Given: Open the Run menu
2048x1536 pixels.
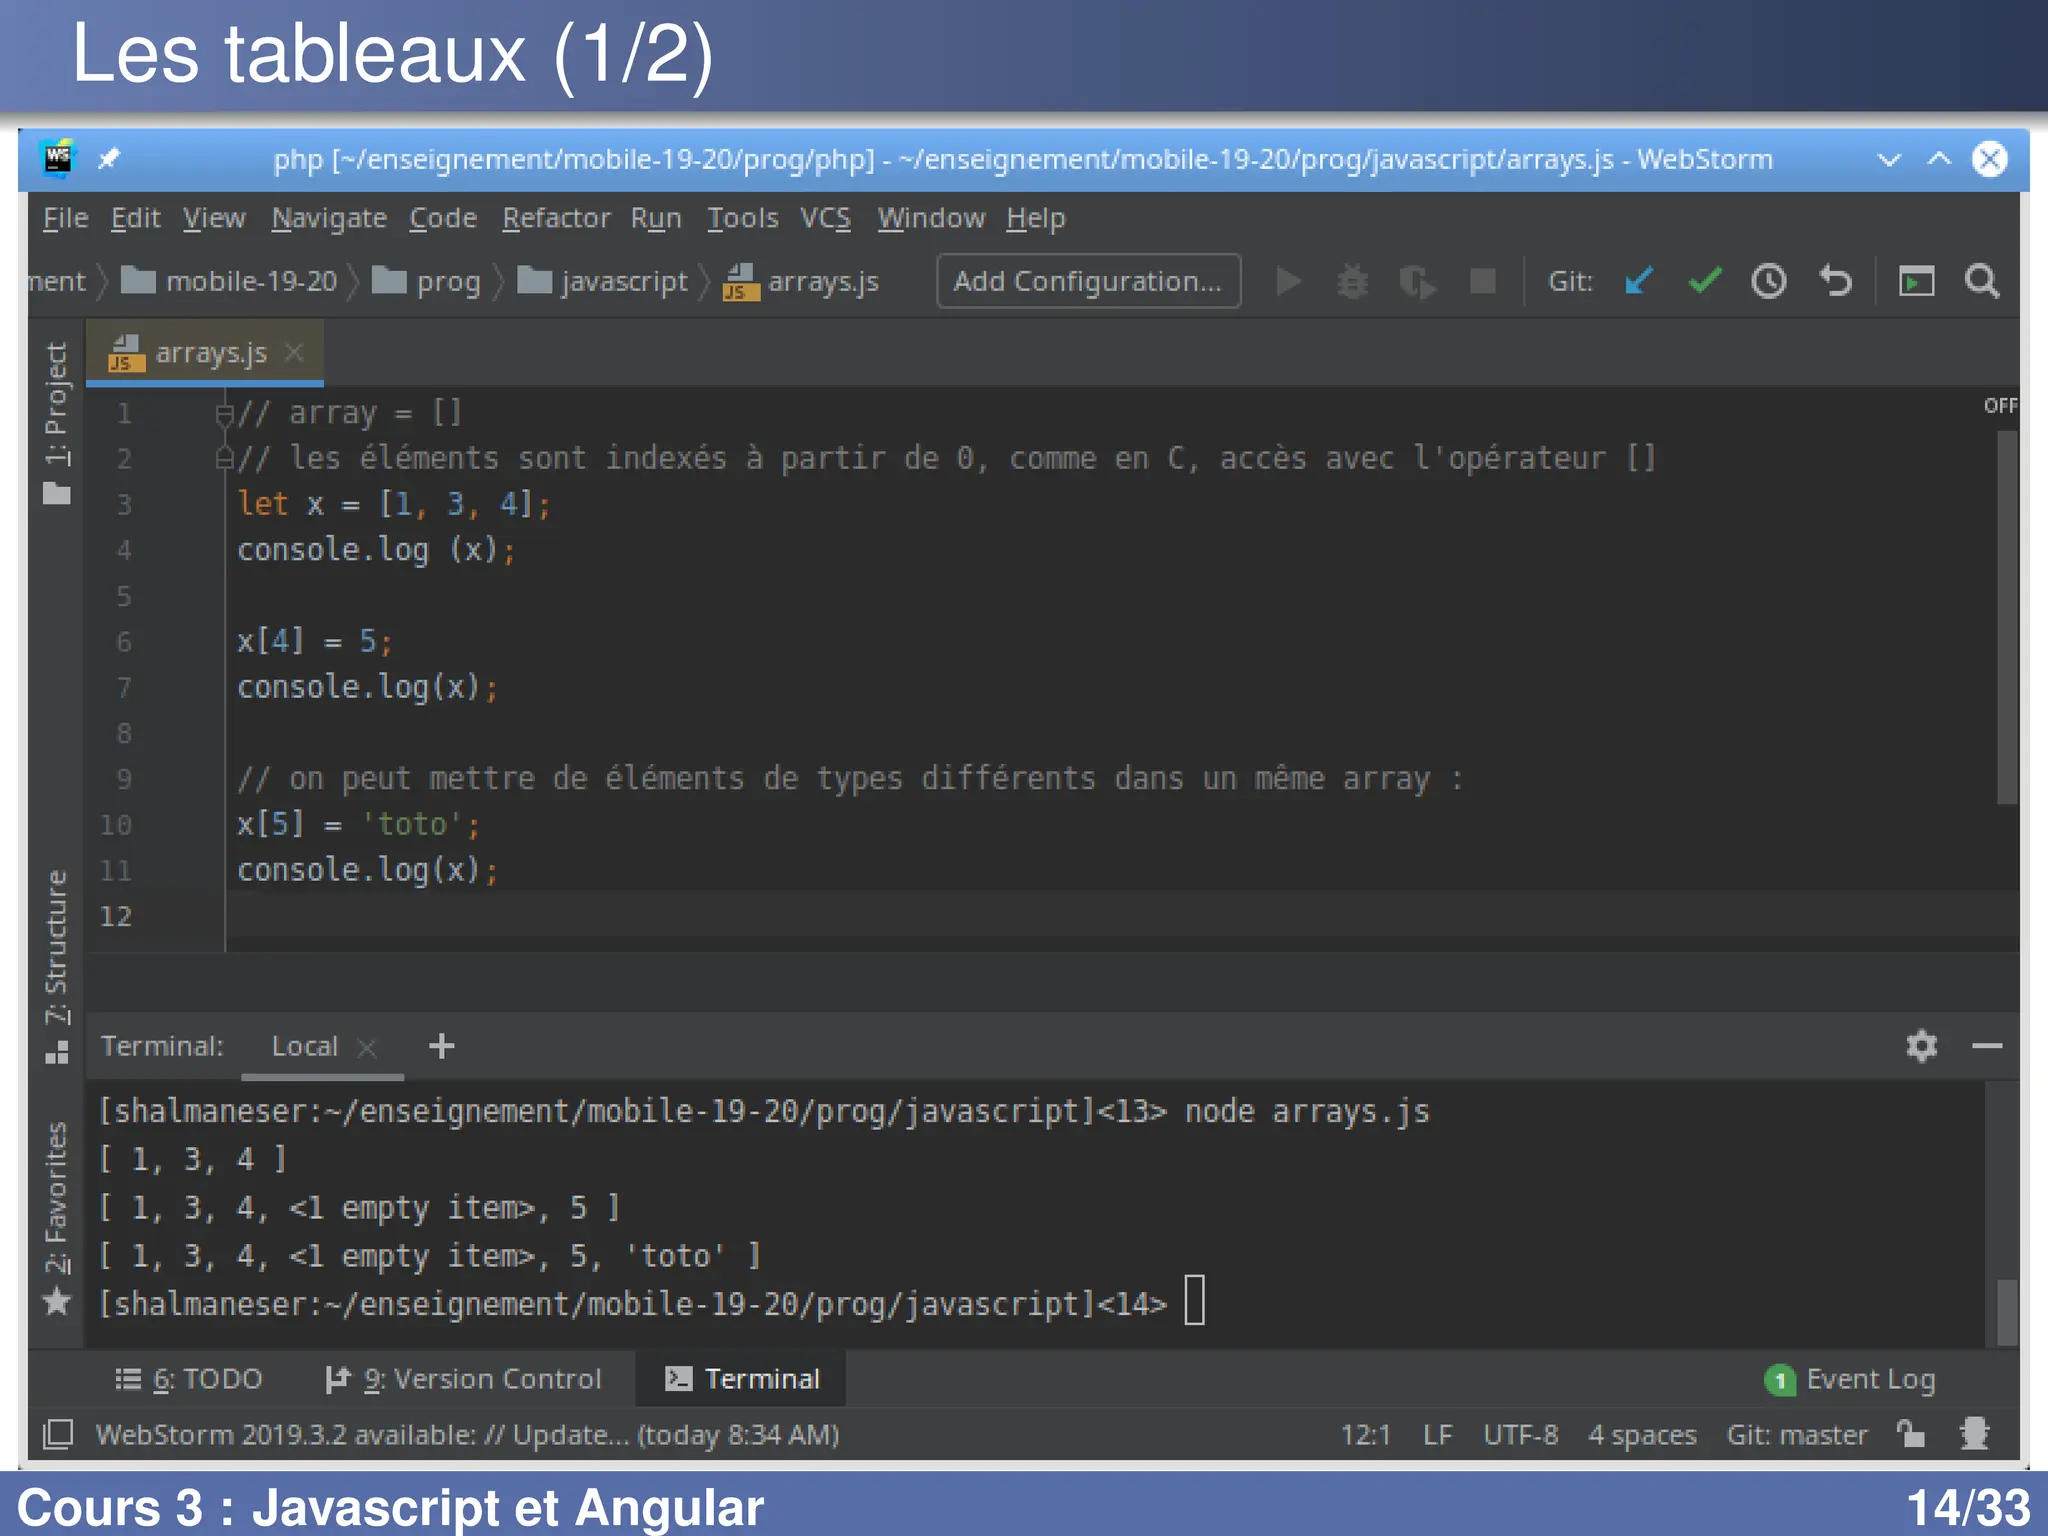Looking at the screenshot, I should [656, 218].
